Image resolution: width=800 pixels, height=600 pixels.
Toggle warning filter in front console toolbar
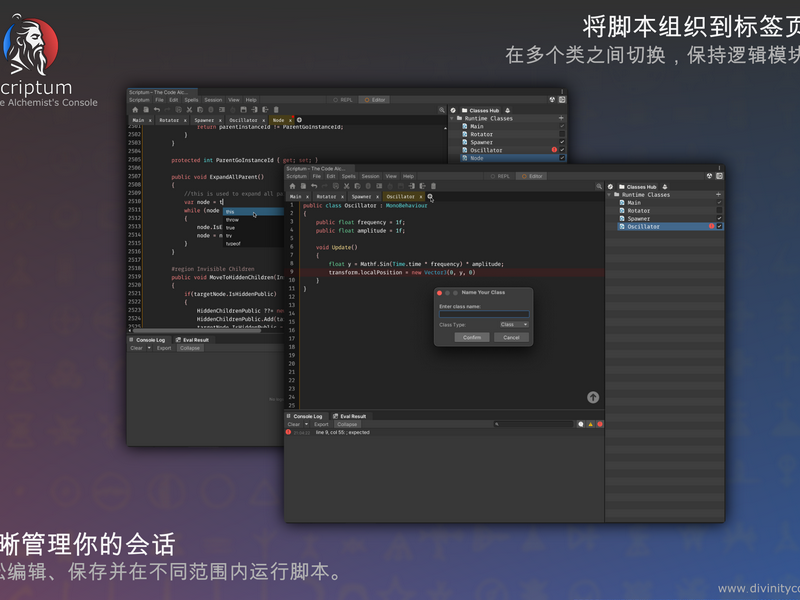590,424
